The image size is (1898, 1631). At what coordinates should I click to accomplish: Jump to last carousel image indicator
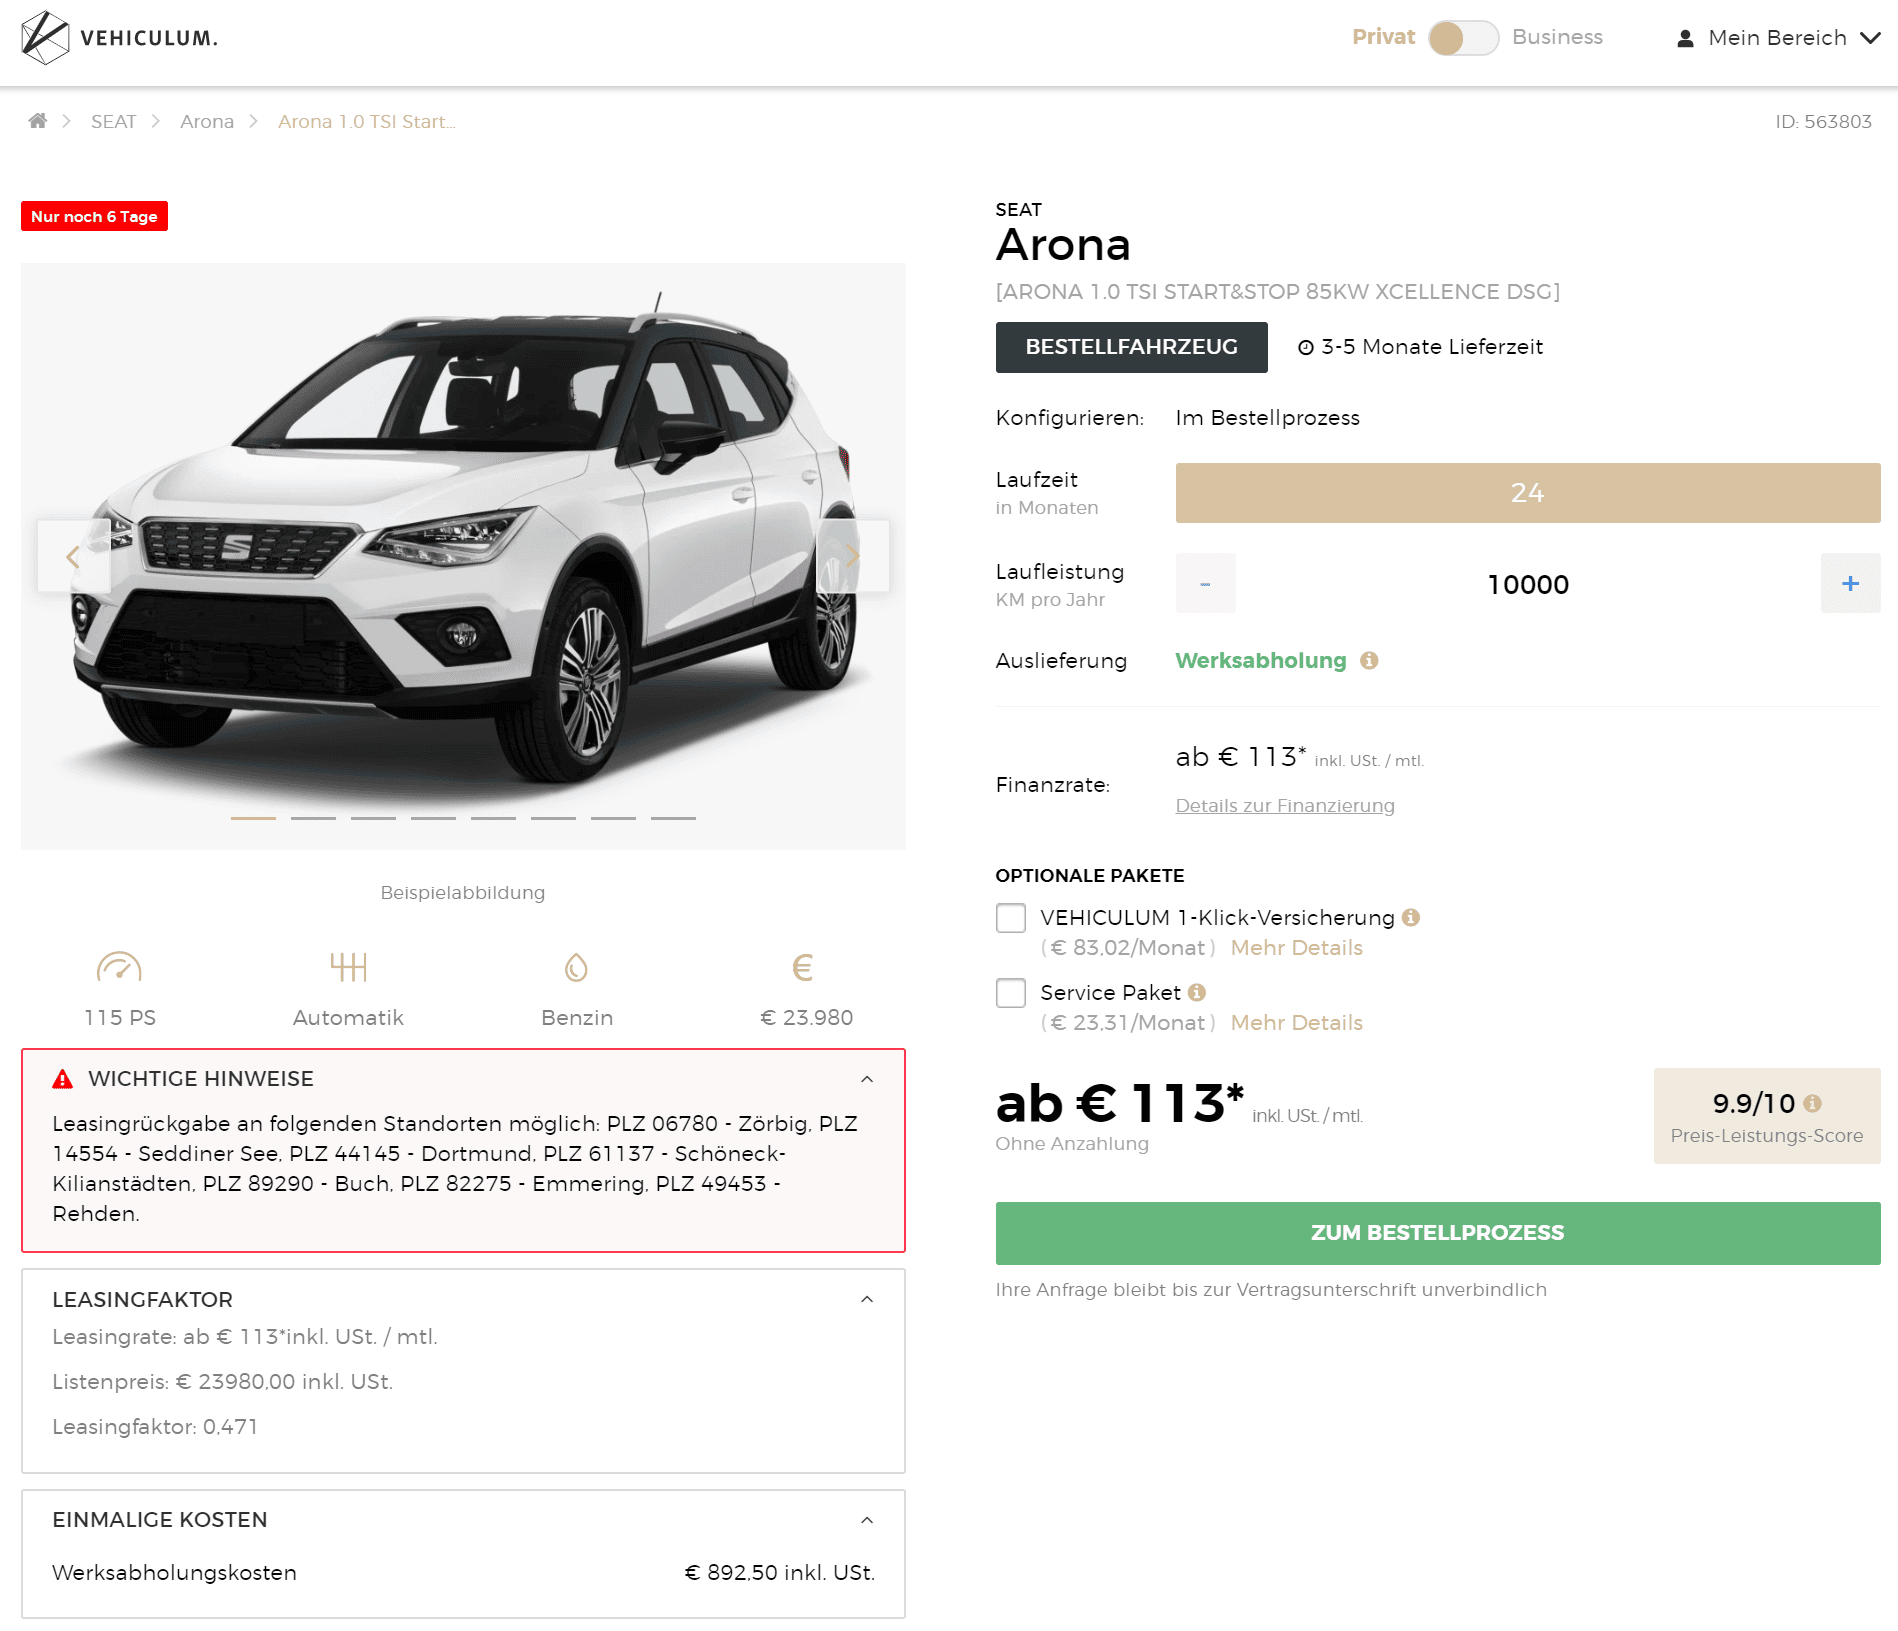[x=673, y=818]
